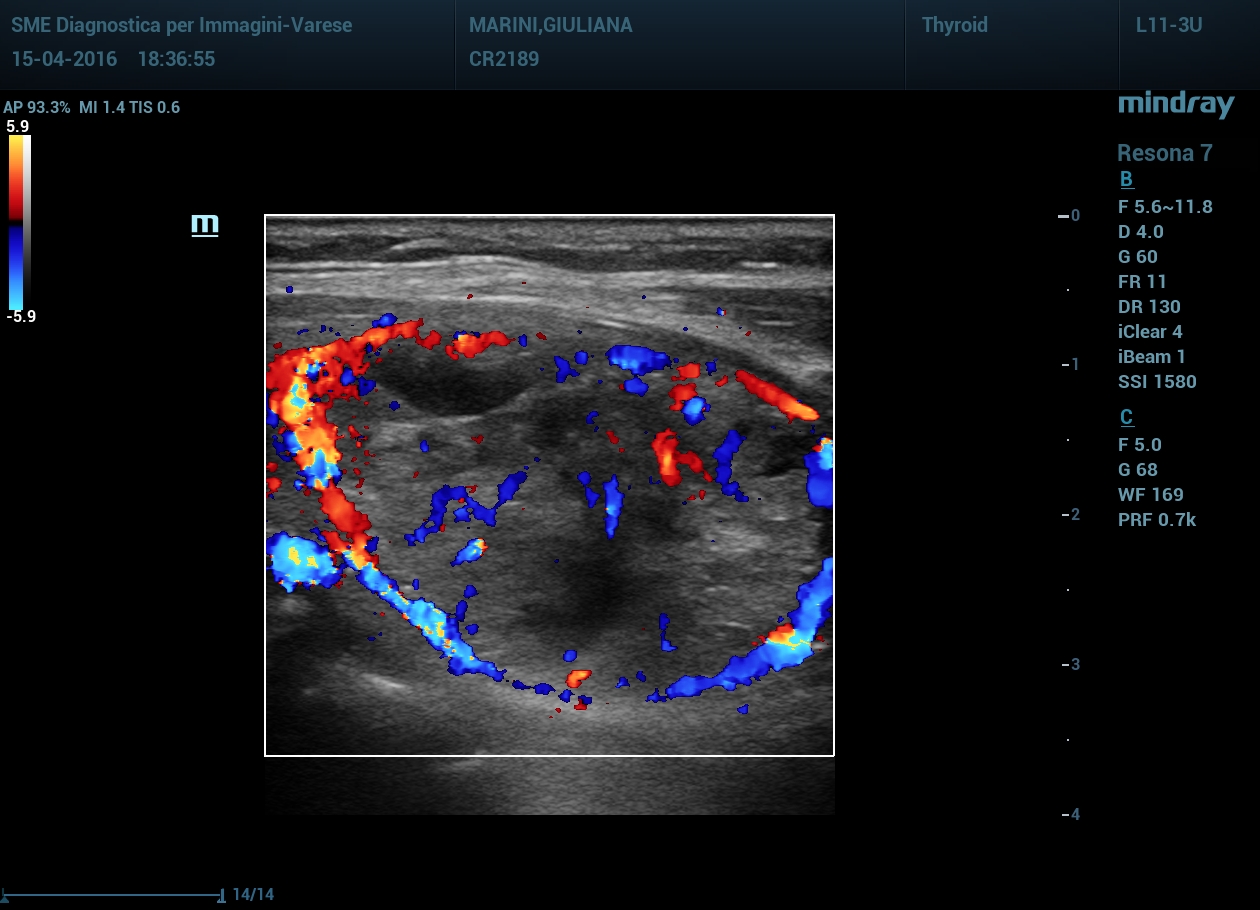Select the depth D 4.0 setting
1260x910 pixels.
tap(1140, 232)
